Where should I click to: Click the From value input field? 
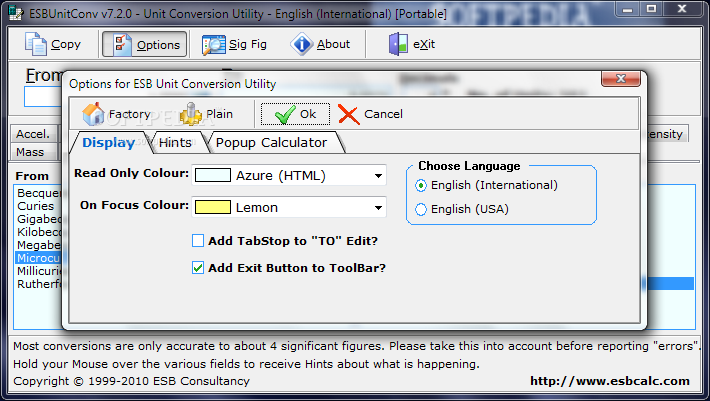click(x=43, y=97)
